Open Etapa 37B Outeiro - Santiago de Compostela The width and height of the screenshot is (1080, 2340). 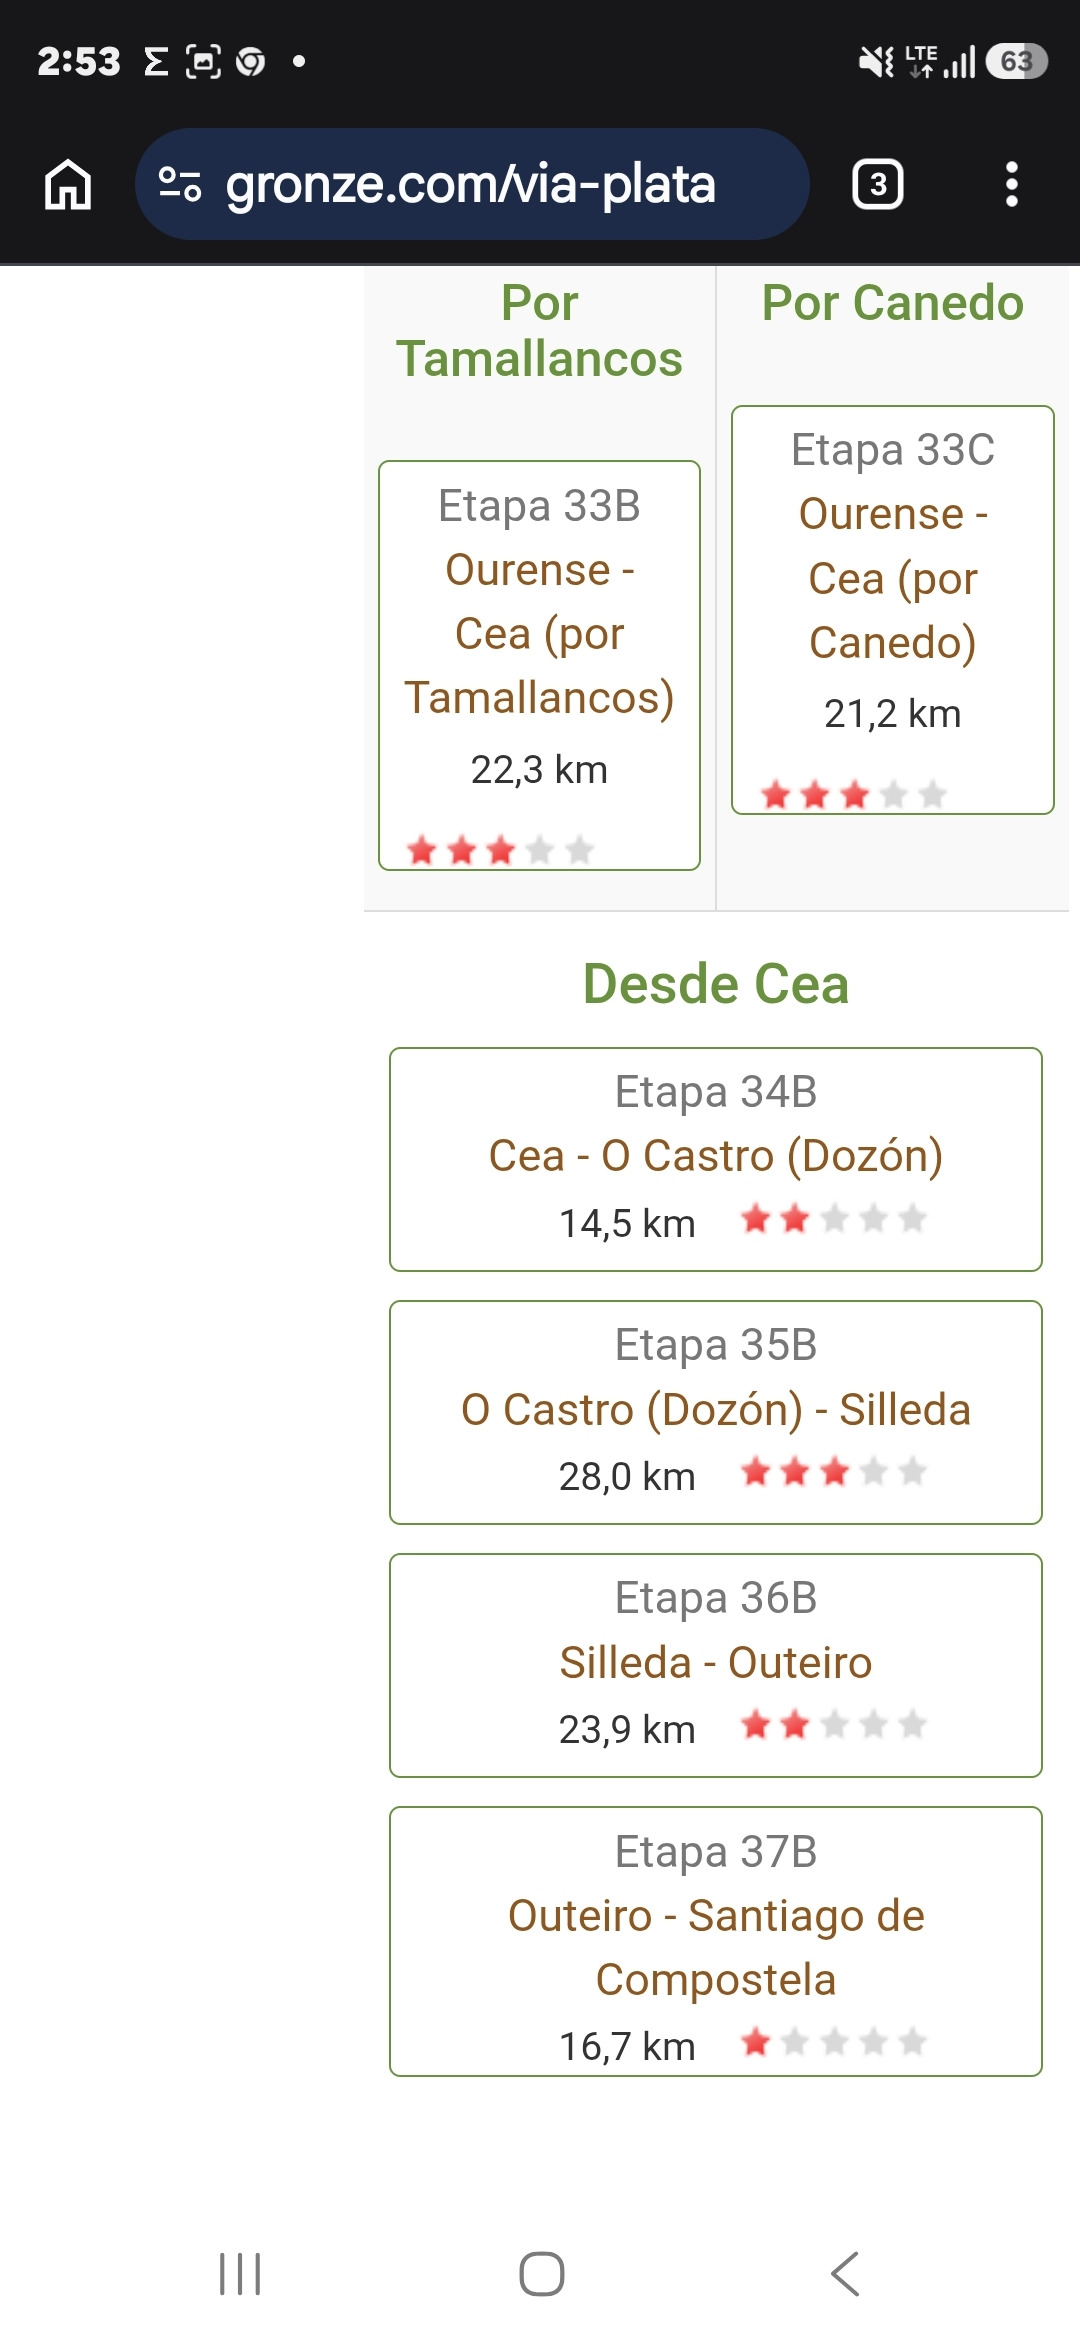716,1942
